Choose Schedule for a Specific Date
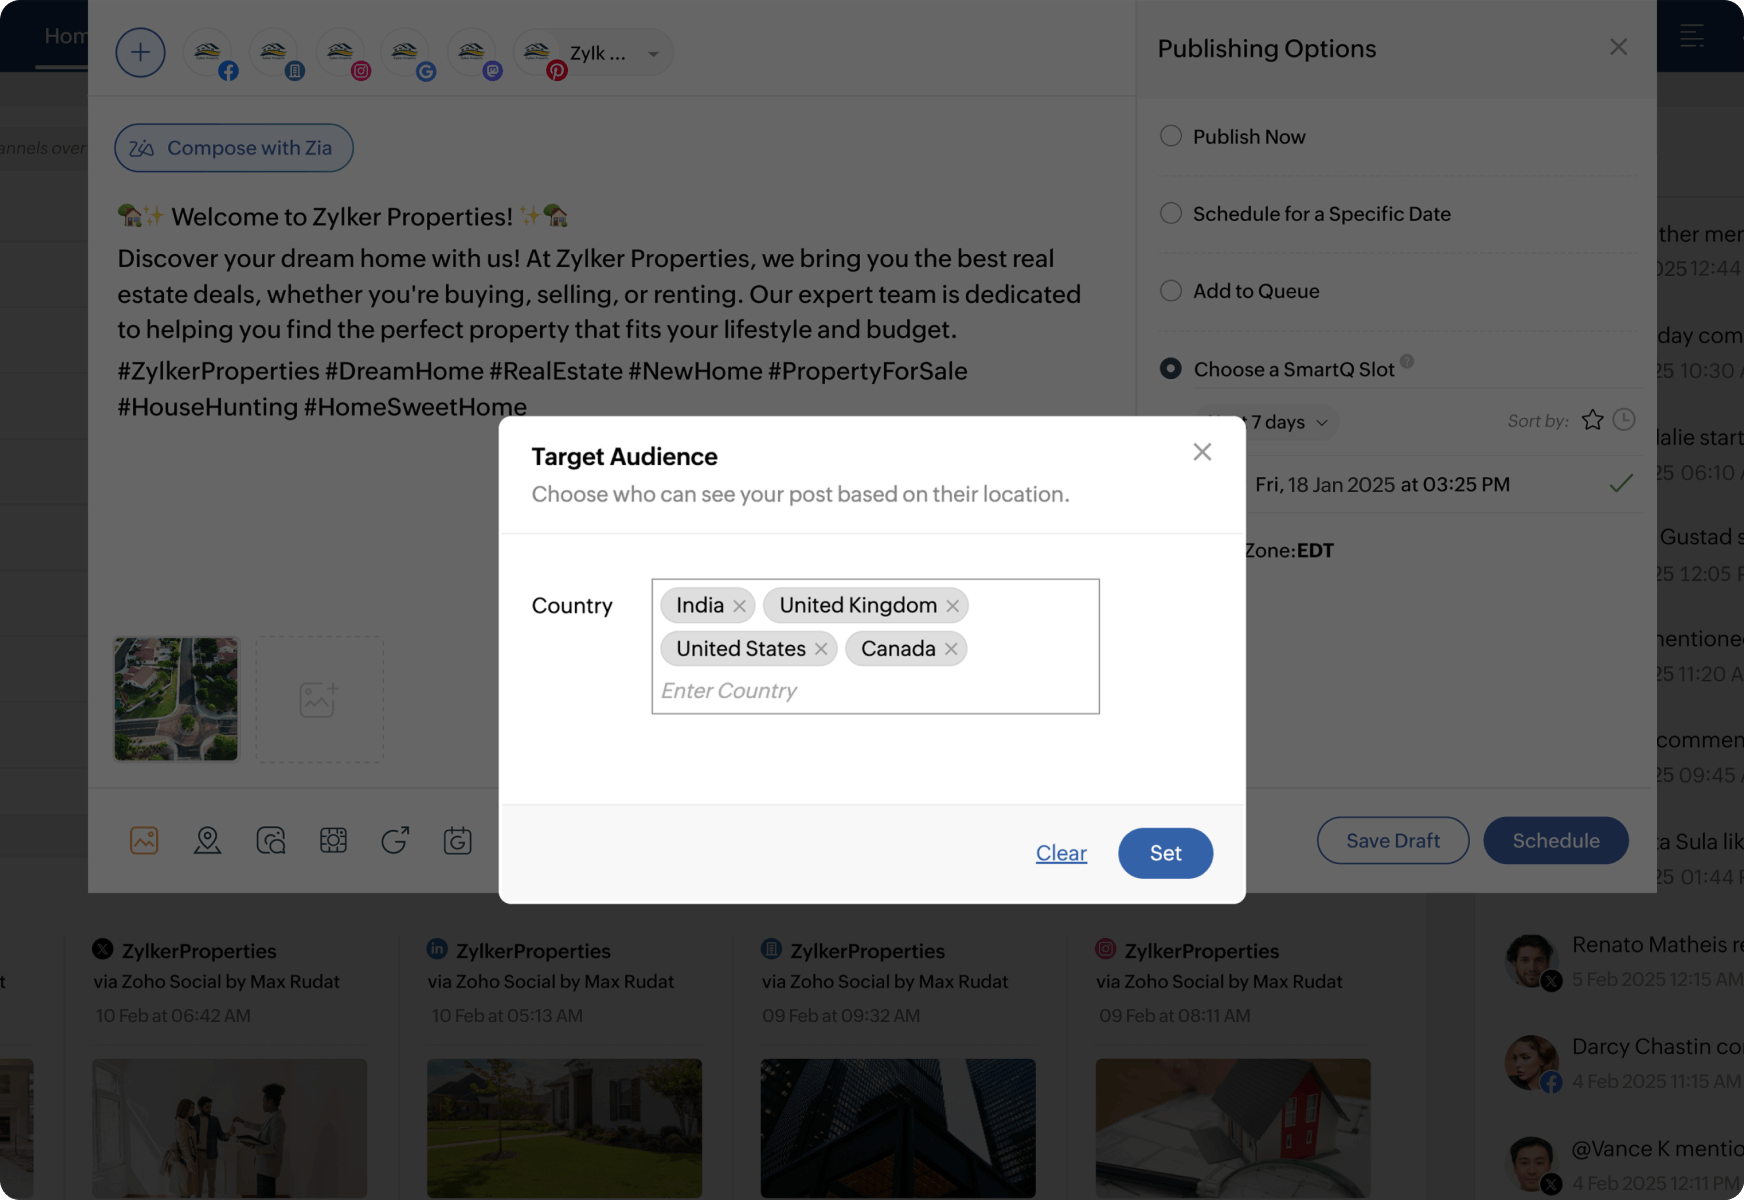 (1171, 213)
